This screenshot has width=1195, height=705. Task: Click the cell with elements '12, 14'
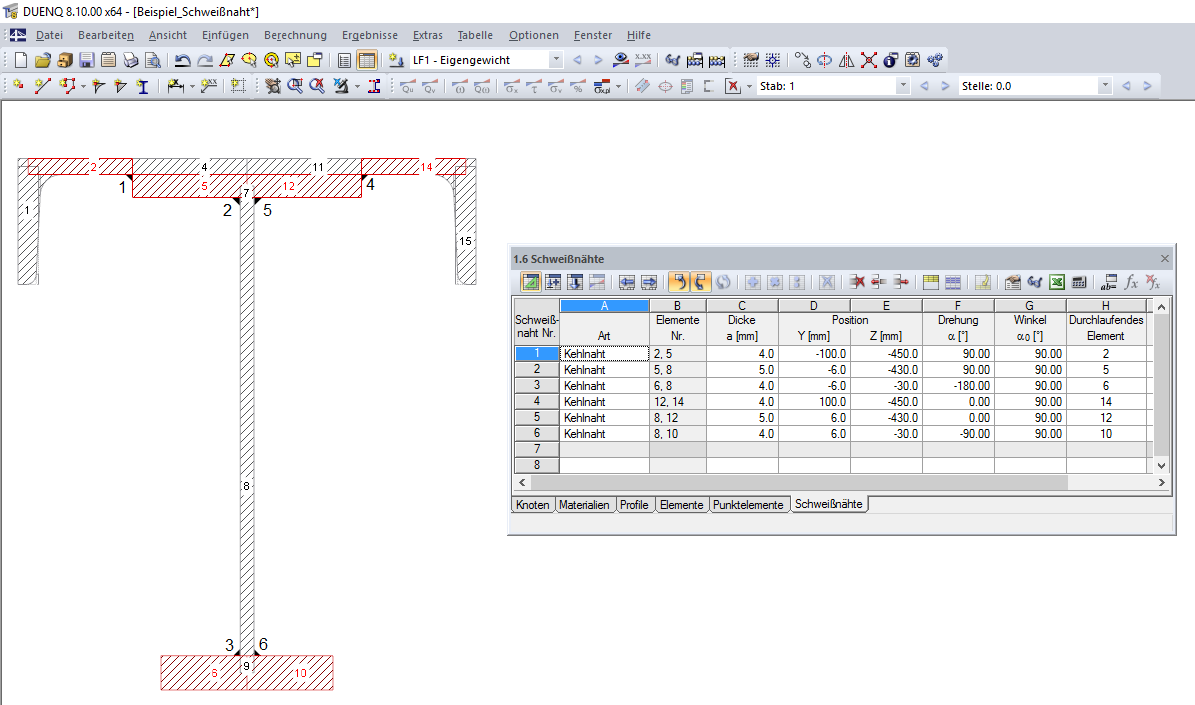[678, 402]
